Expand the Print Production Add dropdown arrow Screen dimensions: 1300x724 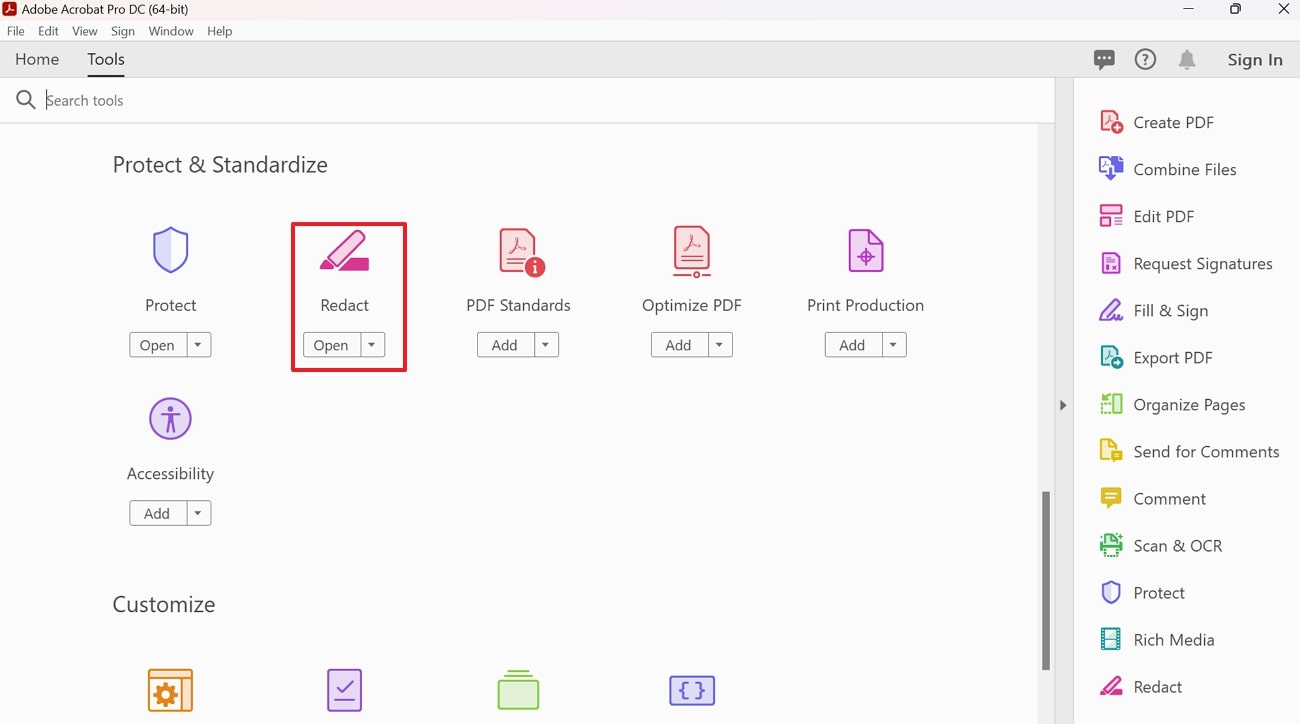[x=894, y=345]
